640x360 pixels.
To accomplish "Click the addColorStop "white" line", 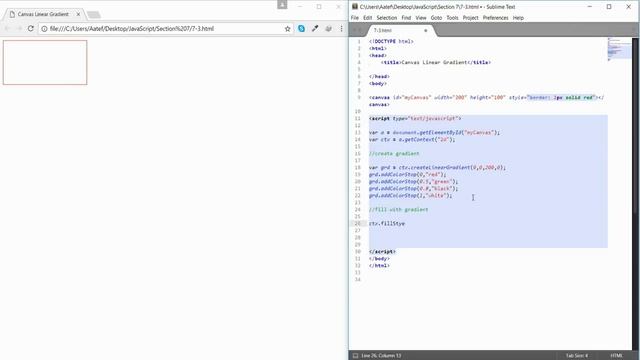I will (410, 196).
